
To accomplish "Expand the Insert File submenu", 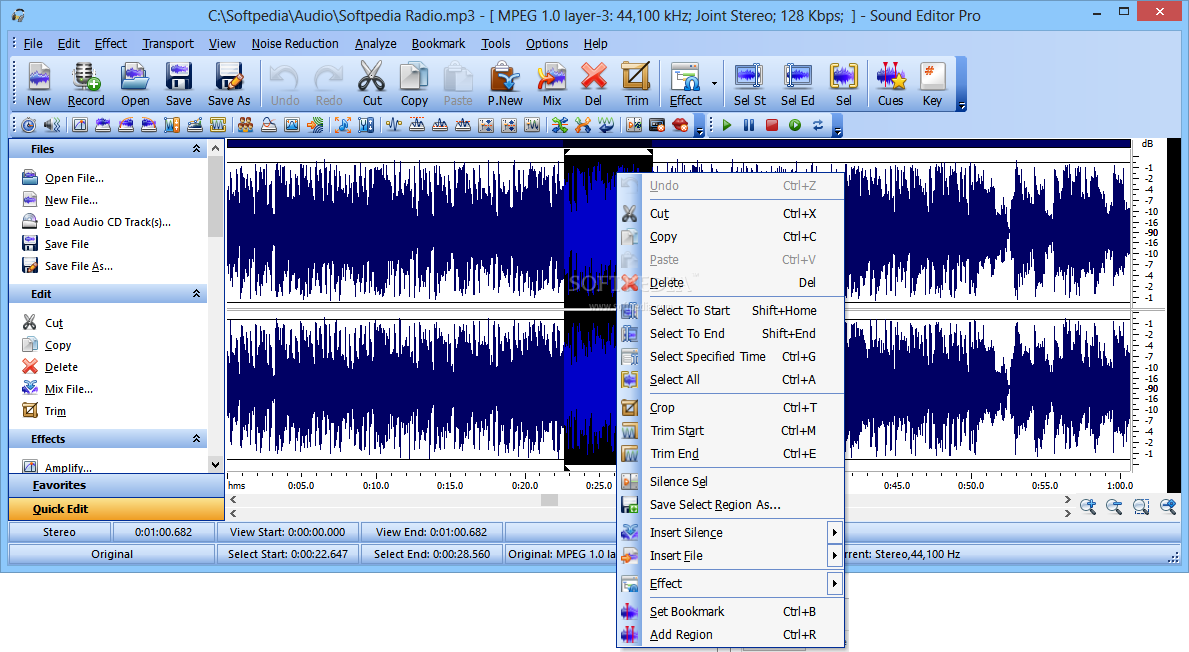I will 834,555.
